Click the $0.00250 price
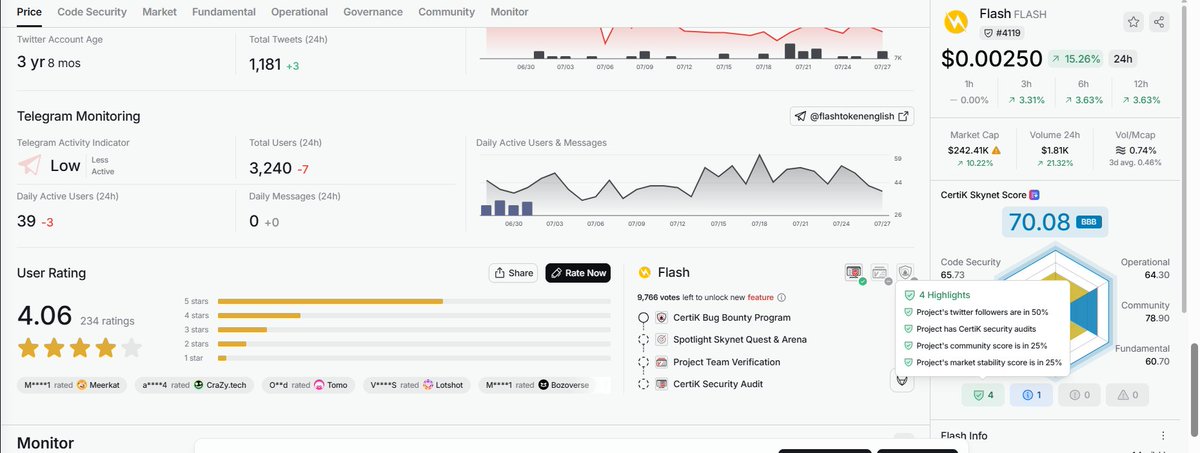Viewport: 1200px width, 453px height. click(x=991, y=59)
